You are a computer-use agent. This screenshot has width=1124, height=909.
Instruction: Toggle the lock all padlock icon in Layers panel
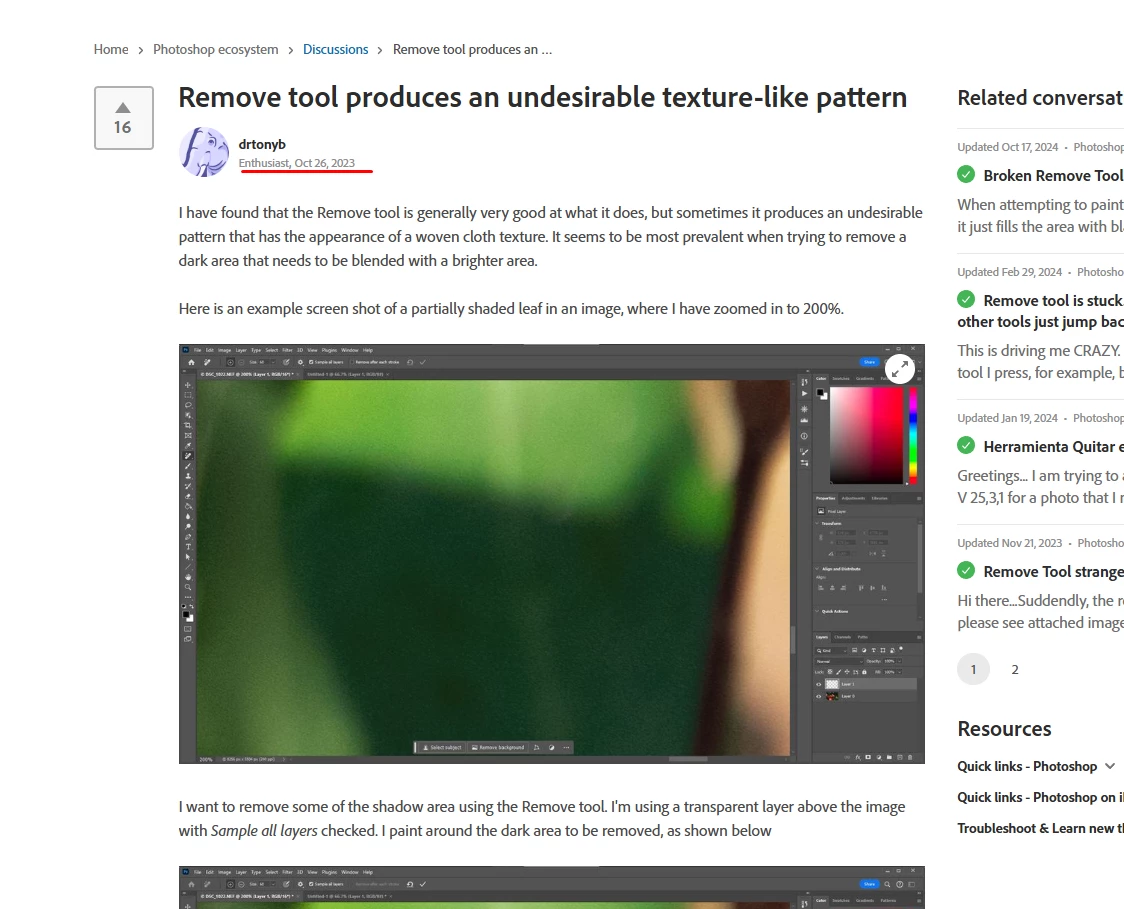[x=865, y=672]
